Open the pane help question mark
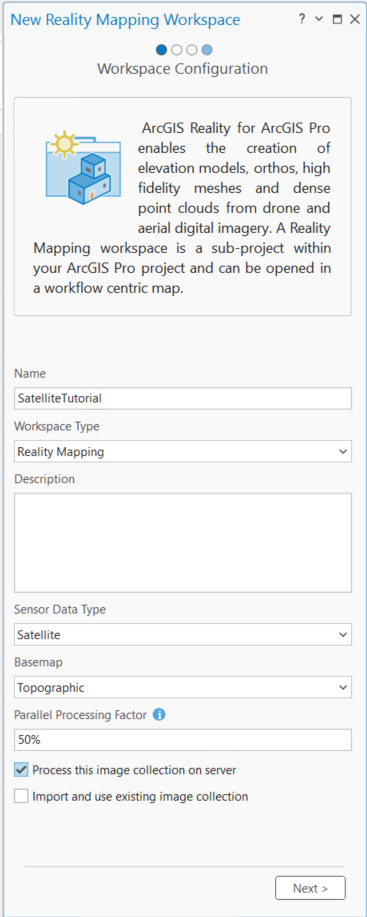The image size is (367, 917). click(302, 19)
